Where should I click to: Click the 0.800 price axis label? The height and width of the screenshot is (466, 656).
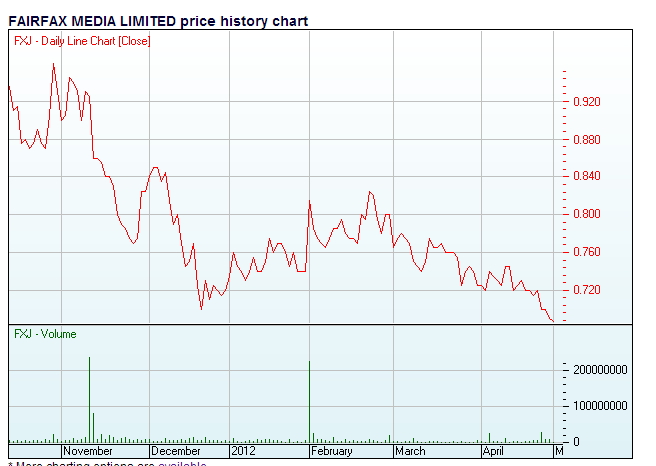(x=587, y=214)
